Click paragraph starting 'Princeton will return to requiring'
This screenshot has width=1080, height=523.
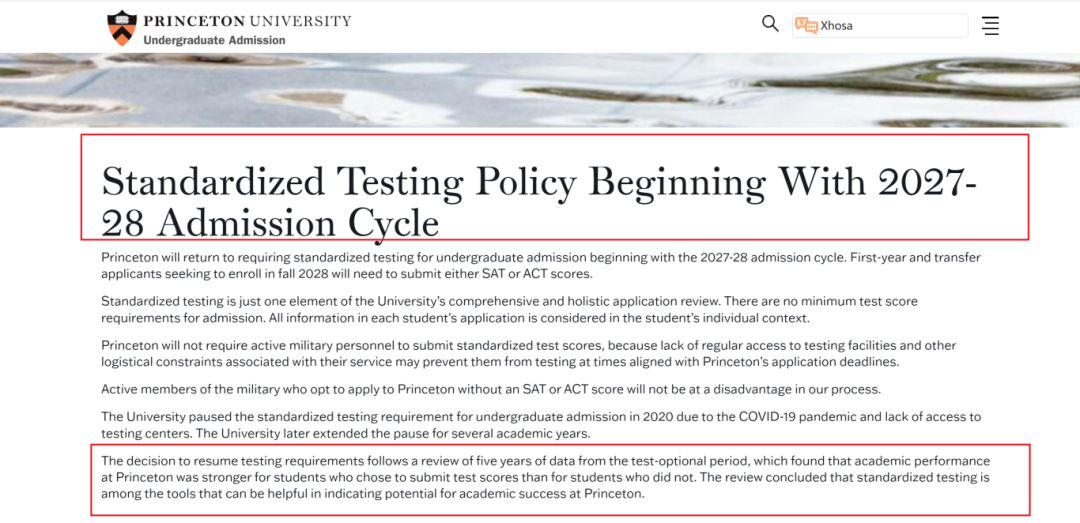pyautogui.click(x=540, y=265)
